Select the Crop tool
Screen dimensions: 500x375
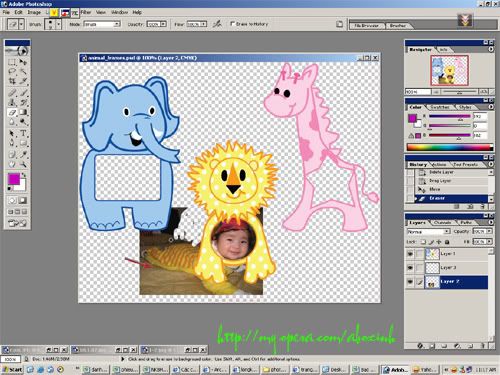click(12, 81)
